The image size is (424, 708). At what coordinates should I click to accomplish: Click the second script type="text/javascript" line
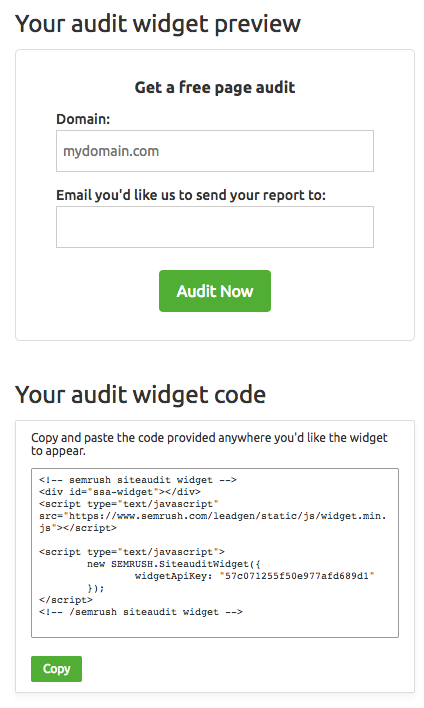click(132, 552)
